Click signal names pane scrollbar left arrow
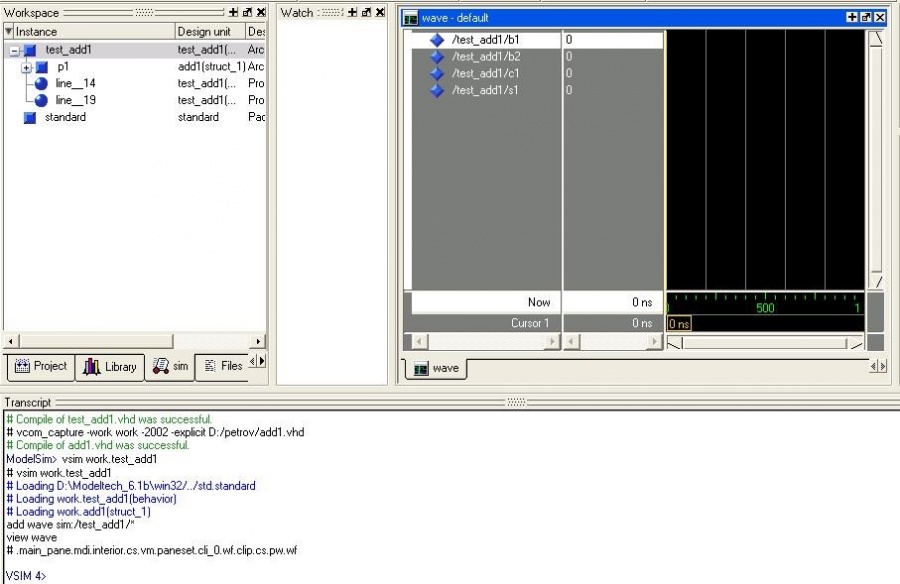This screenshot has height=584, width=900. point(420,342)
